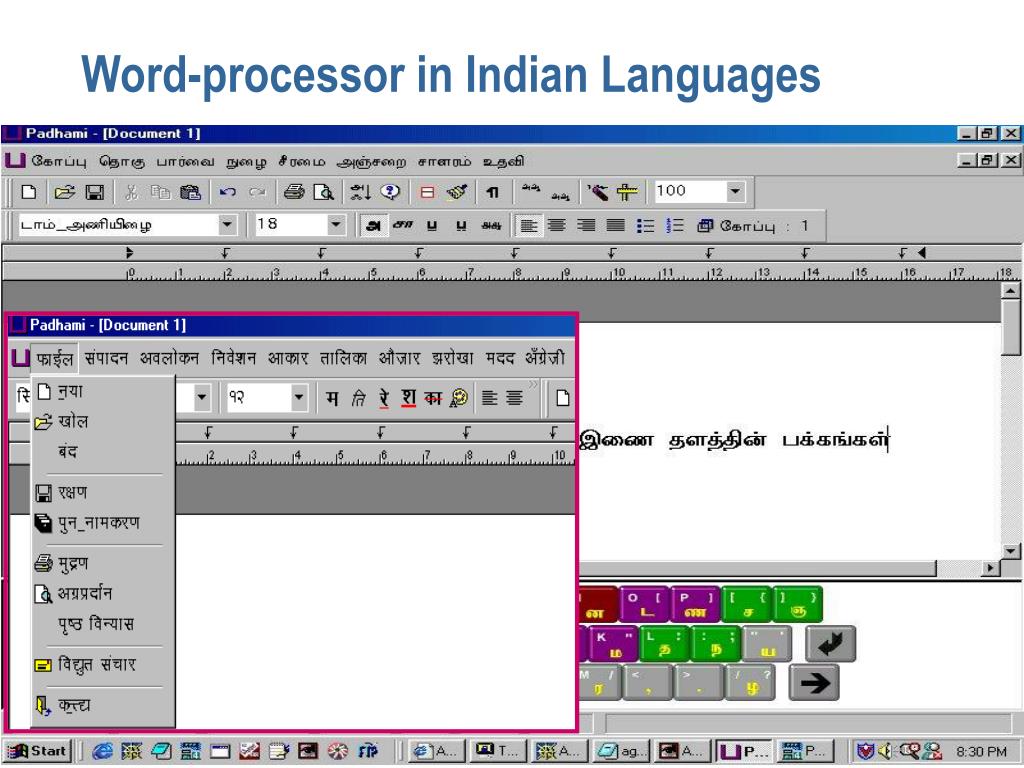The image size is (1024, 768).
Task: Open Hindi font name dropdown arrow
Action: (x=202, y=397)
